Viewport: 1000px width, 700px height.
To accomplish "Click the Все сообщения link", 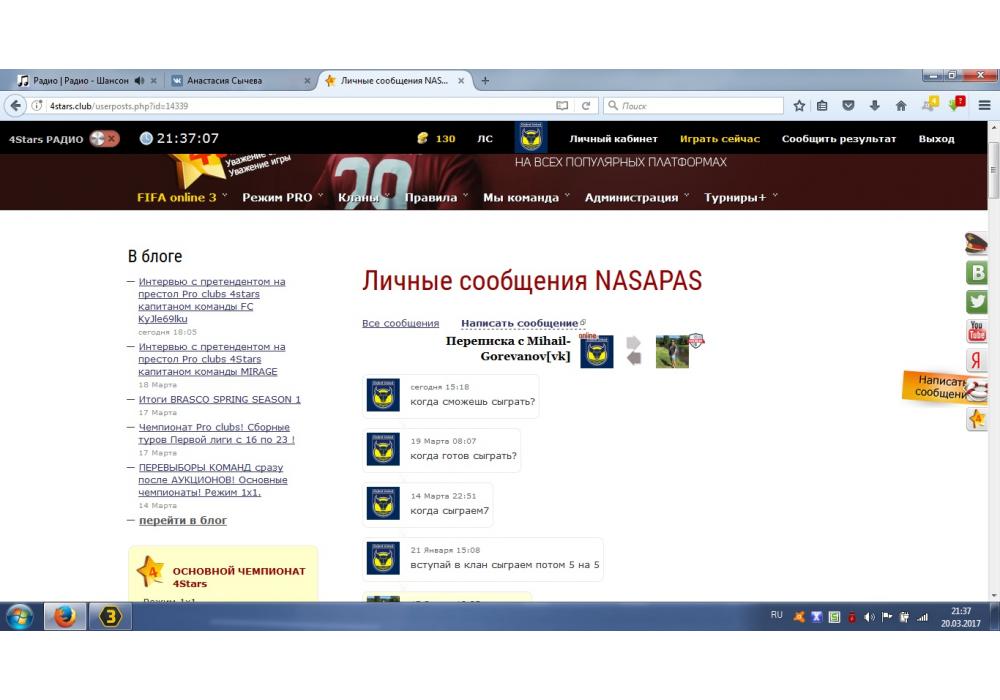I will click(x=400, y=323).
